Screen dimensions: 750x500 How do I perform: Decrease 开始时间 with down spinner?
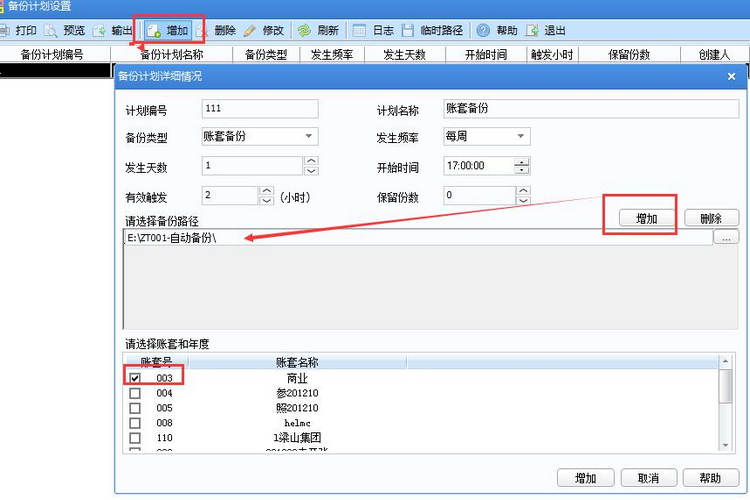point(522,170)
